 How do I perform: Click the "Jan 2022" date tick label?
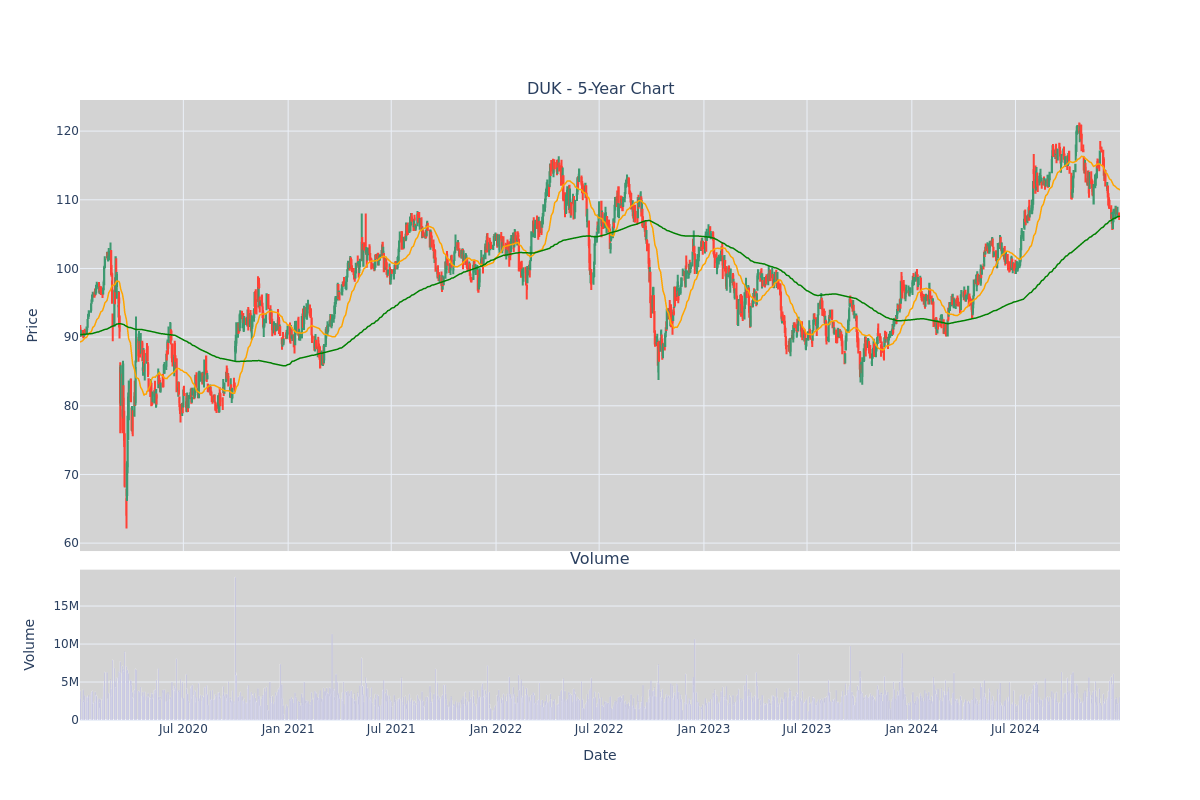(x=496, y=729)
